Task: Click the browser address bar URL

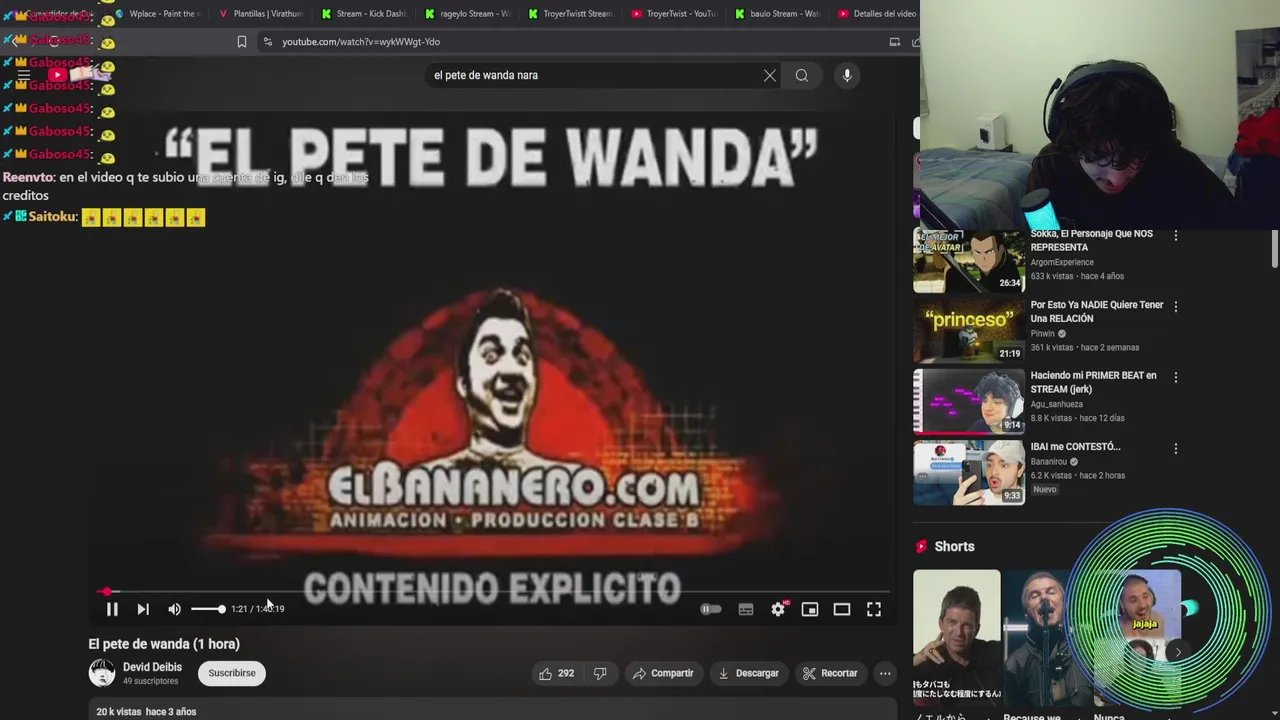Action: 361,42
